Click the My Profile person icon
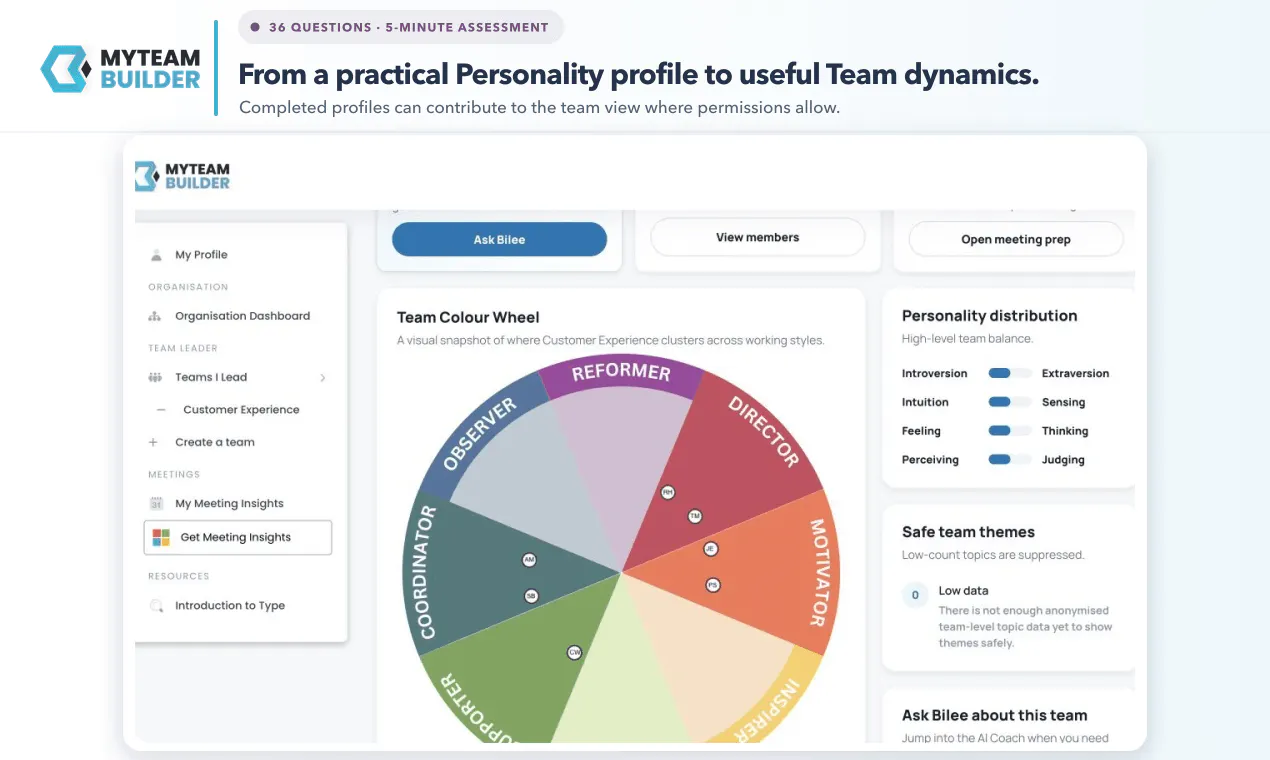This screenshot has height=760, width=1270. coord(156,255)
